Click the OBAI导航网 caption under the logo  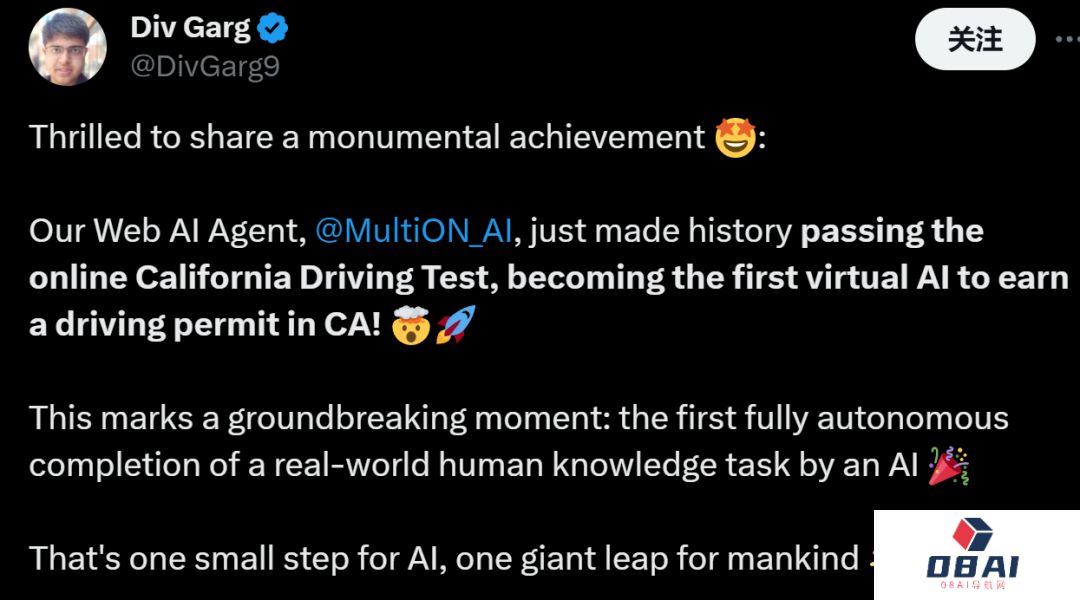pyautogui.click(x=972, y=586)
